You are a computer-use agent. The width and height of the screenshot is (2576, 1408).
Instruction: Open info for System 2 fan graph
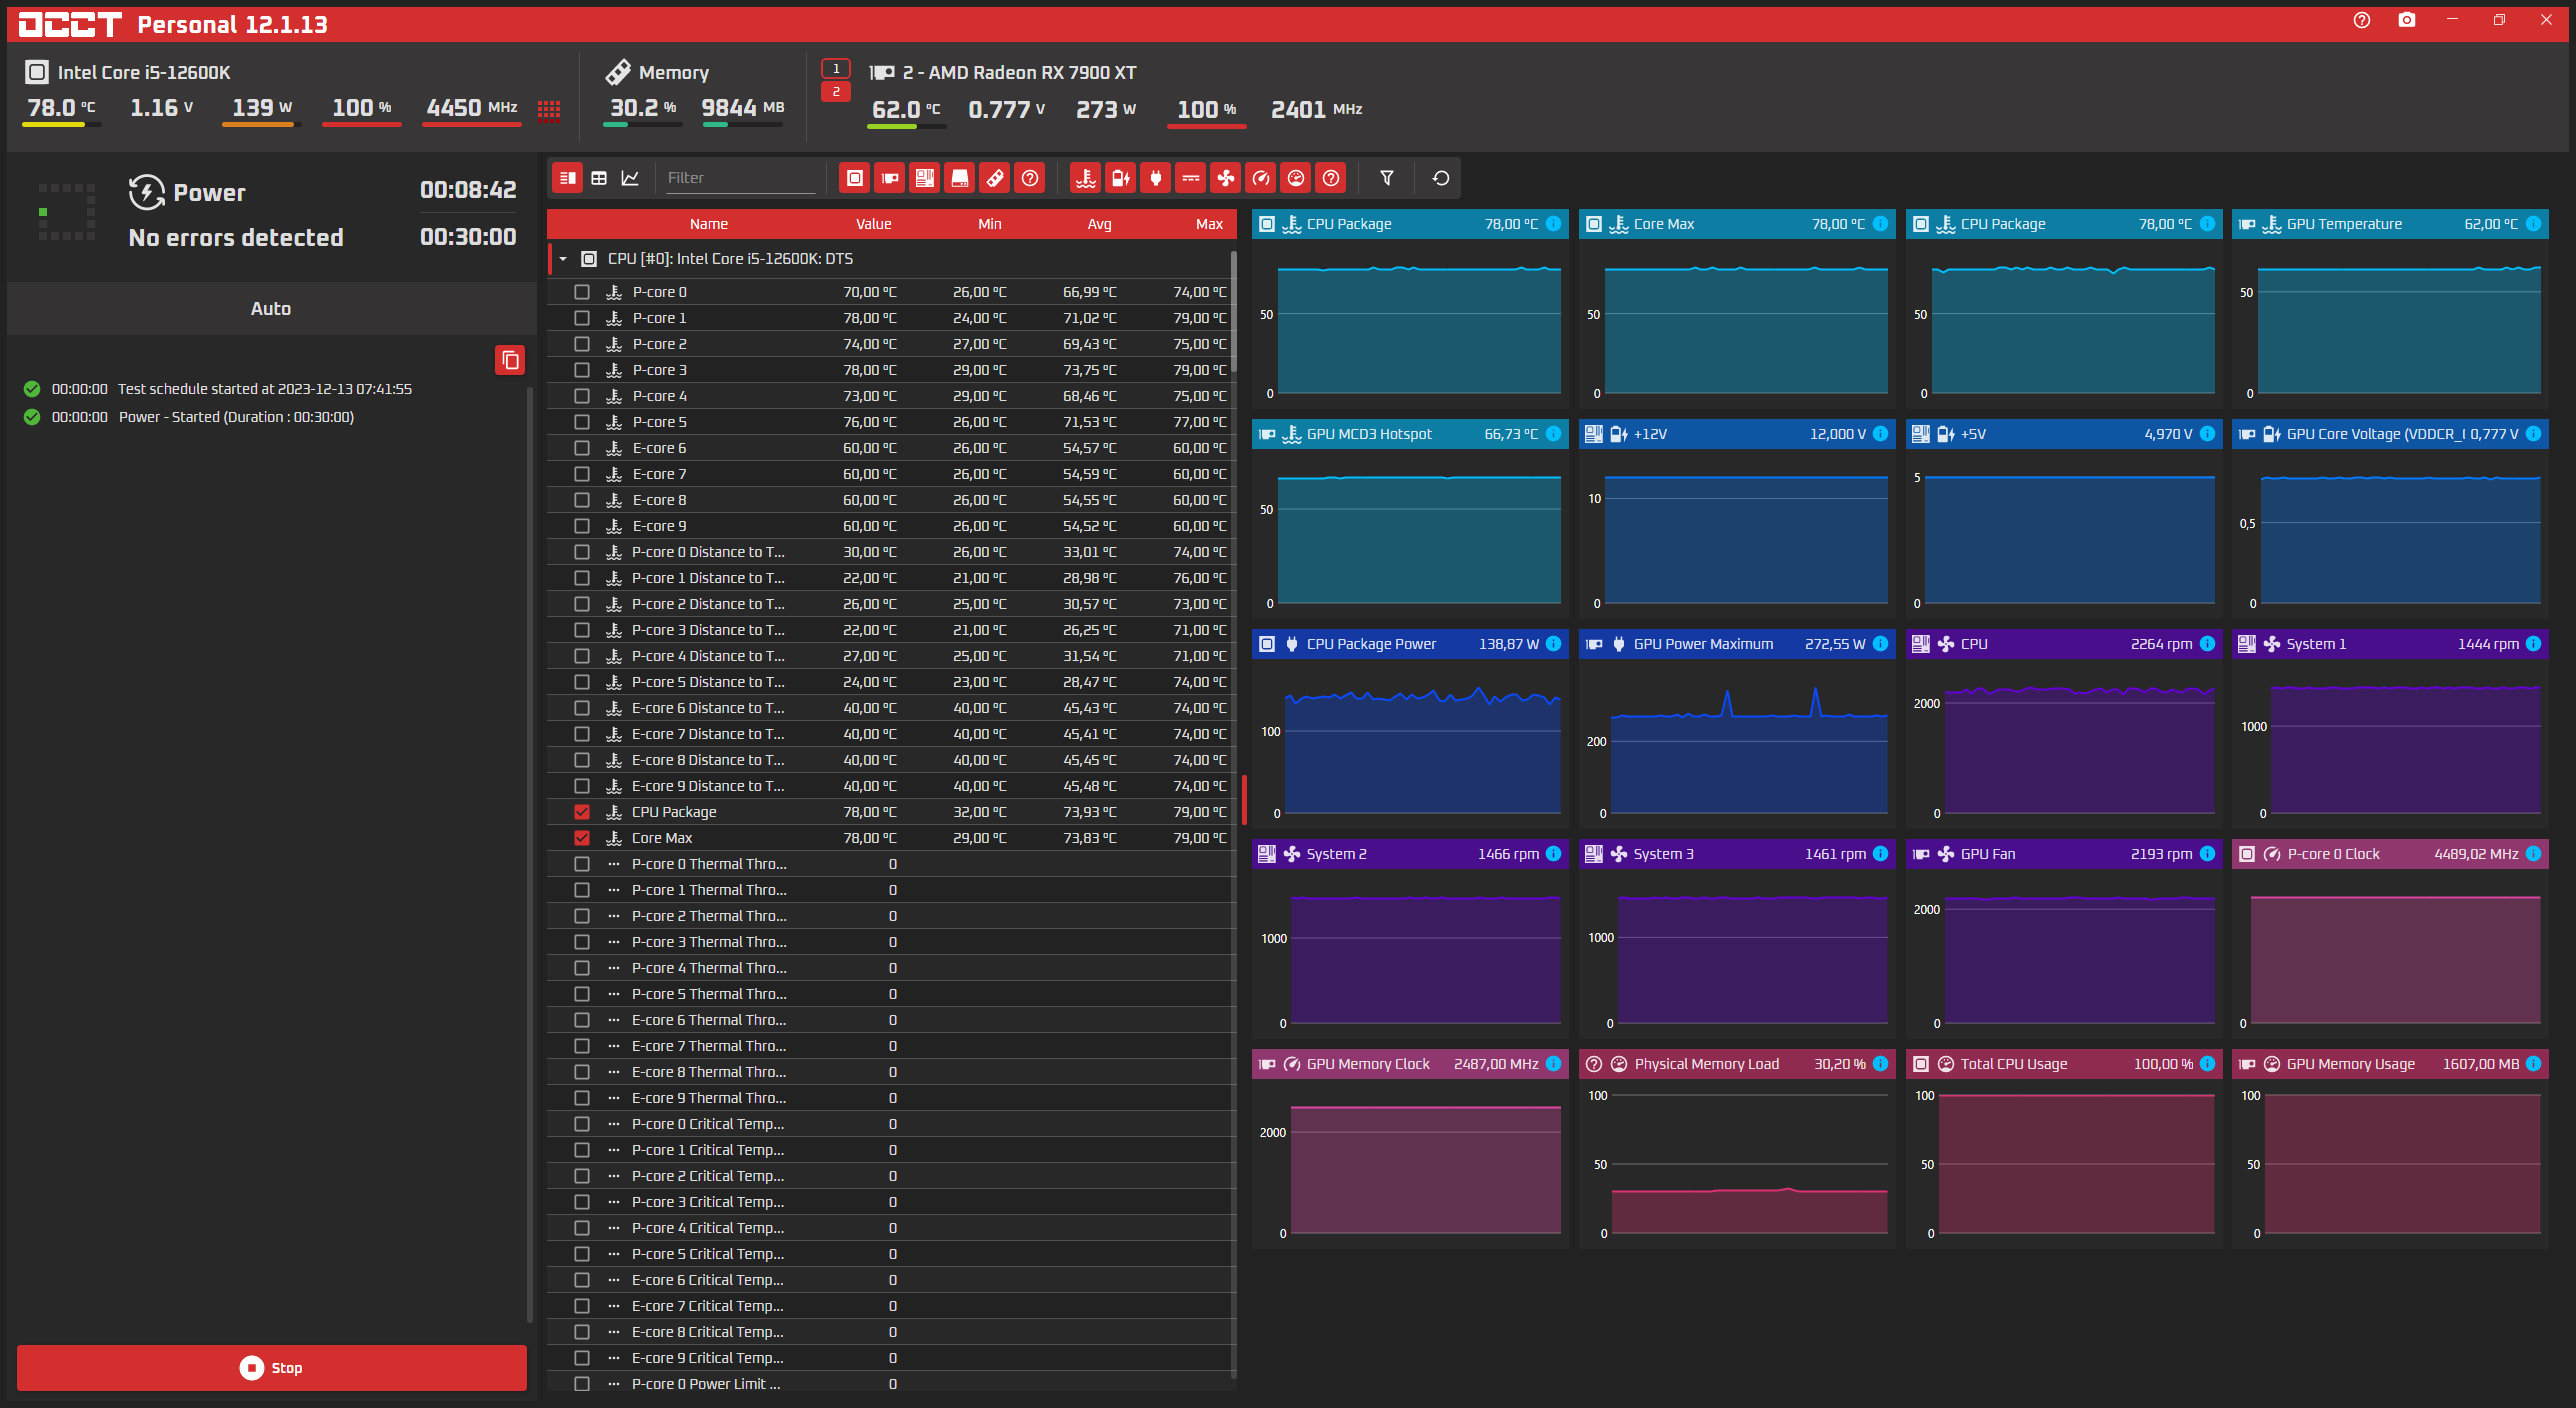click(x=1554, y=854)
